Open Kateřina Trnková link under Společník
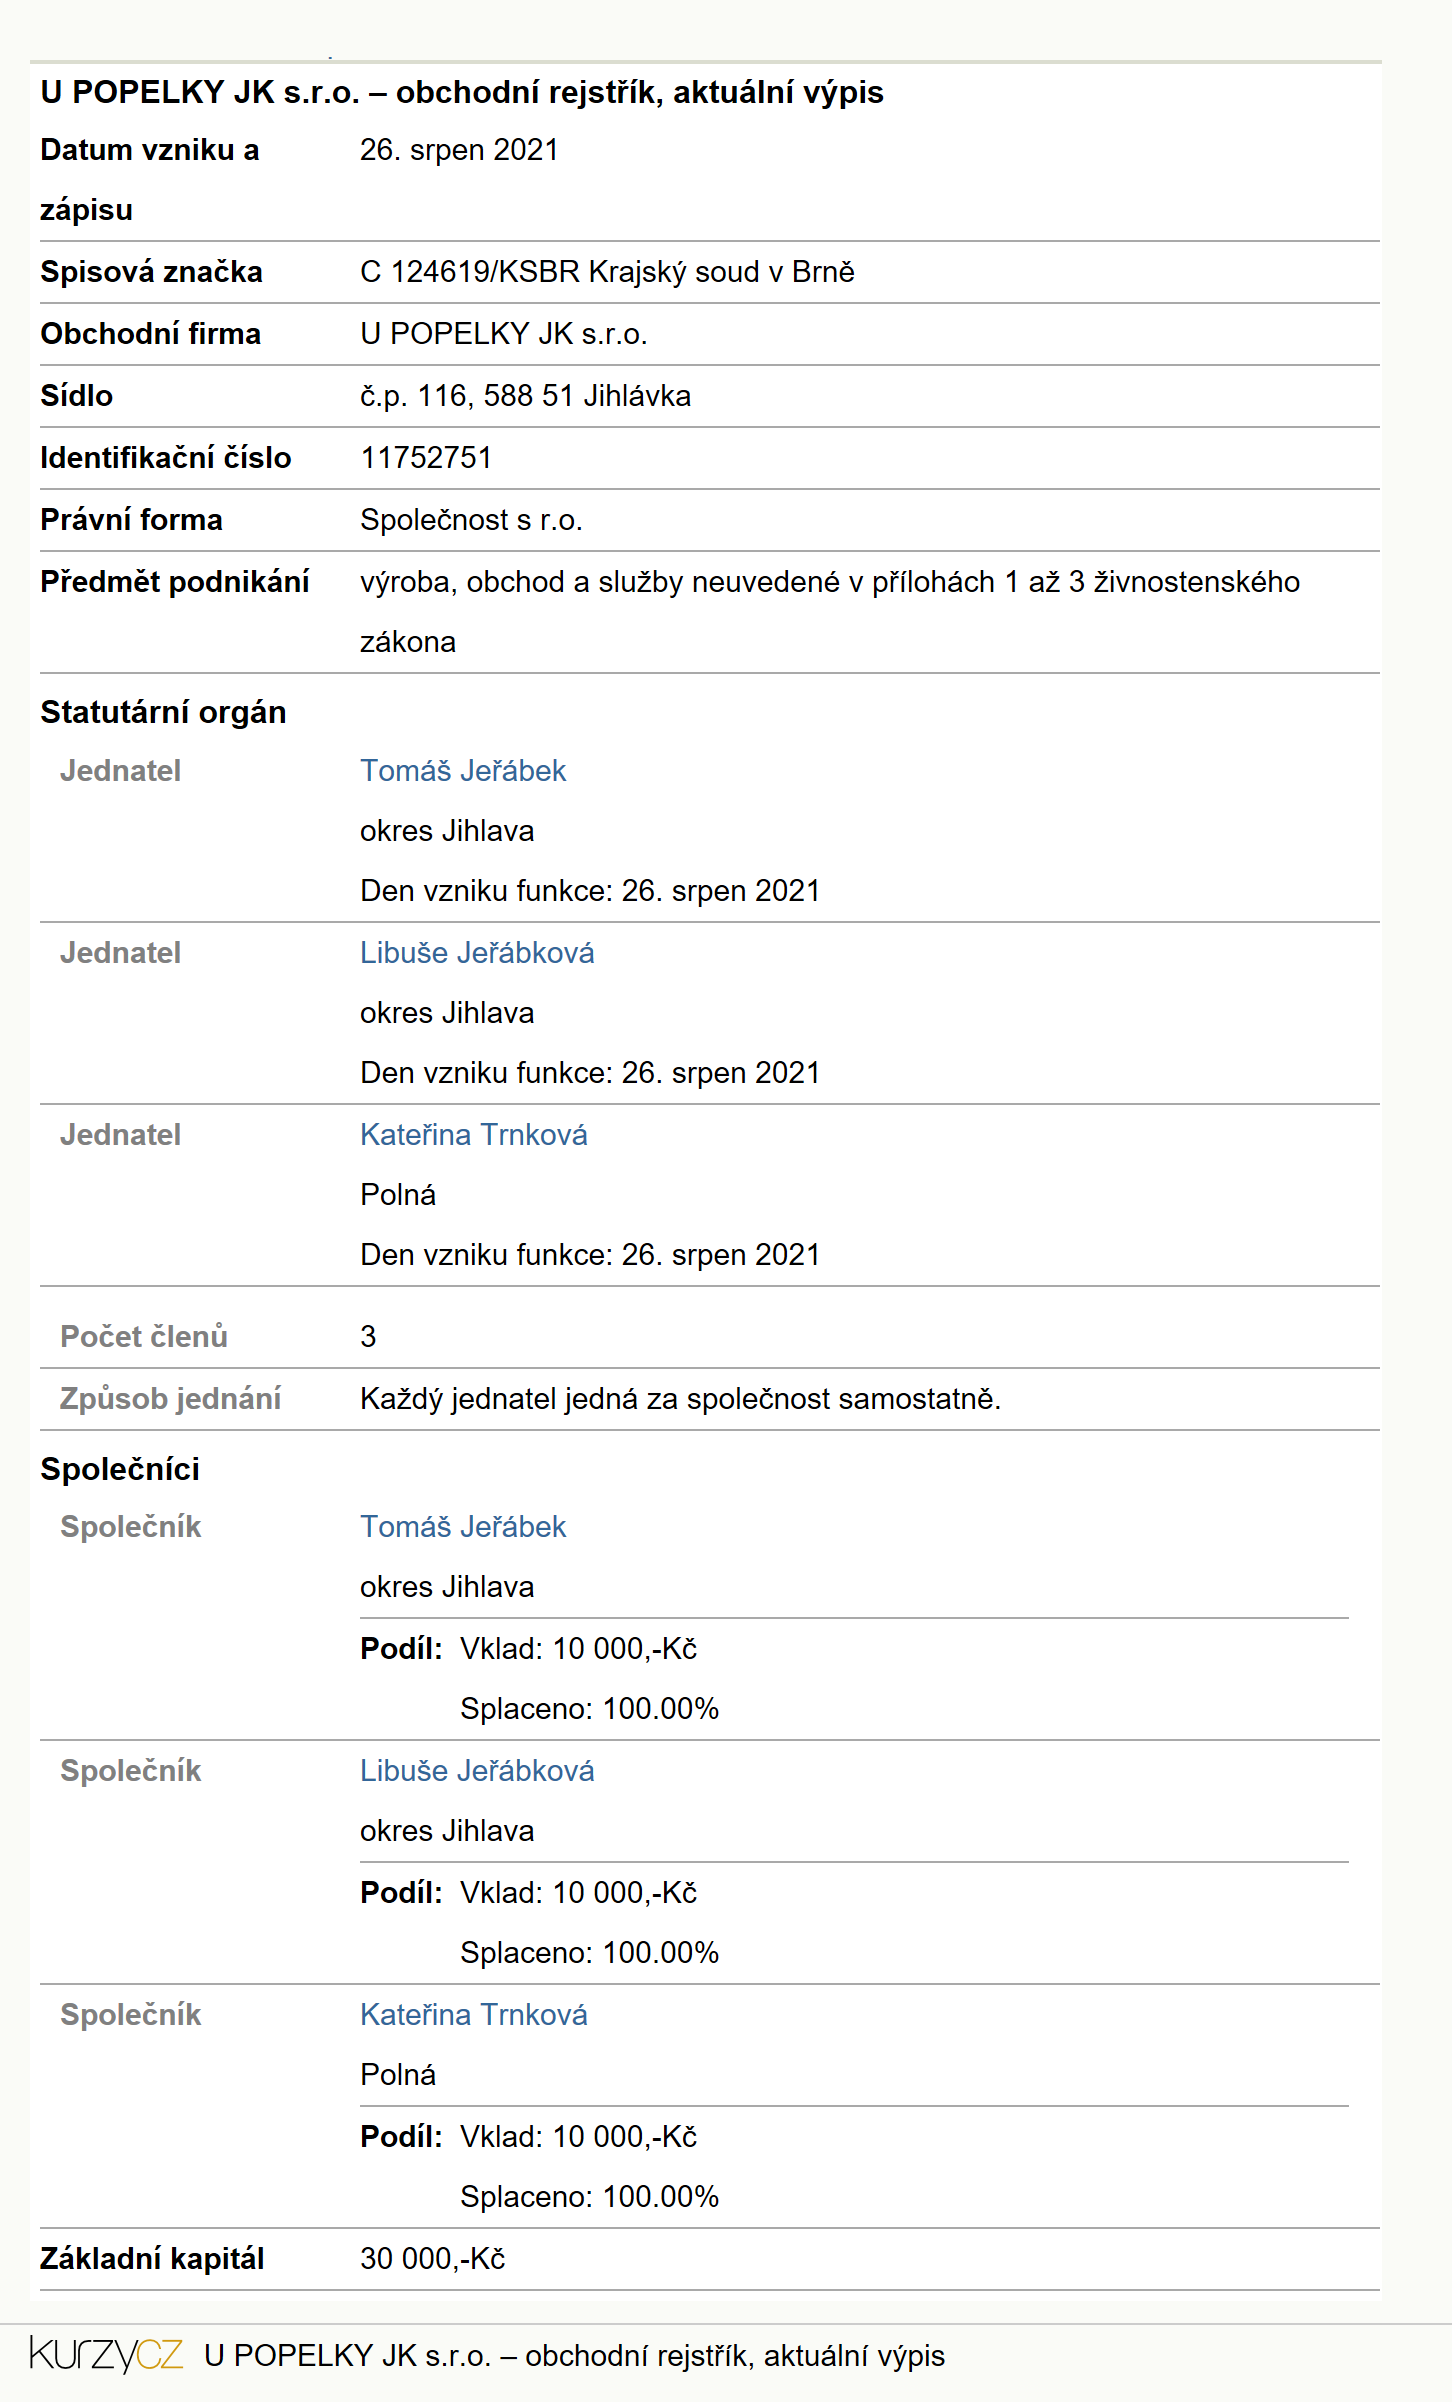The height and width of the screenshot is (2402, 1452). (x=473, y=2015)
